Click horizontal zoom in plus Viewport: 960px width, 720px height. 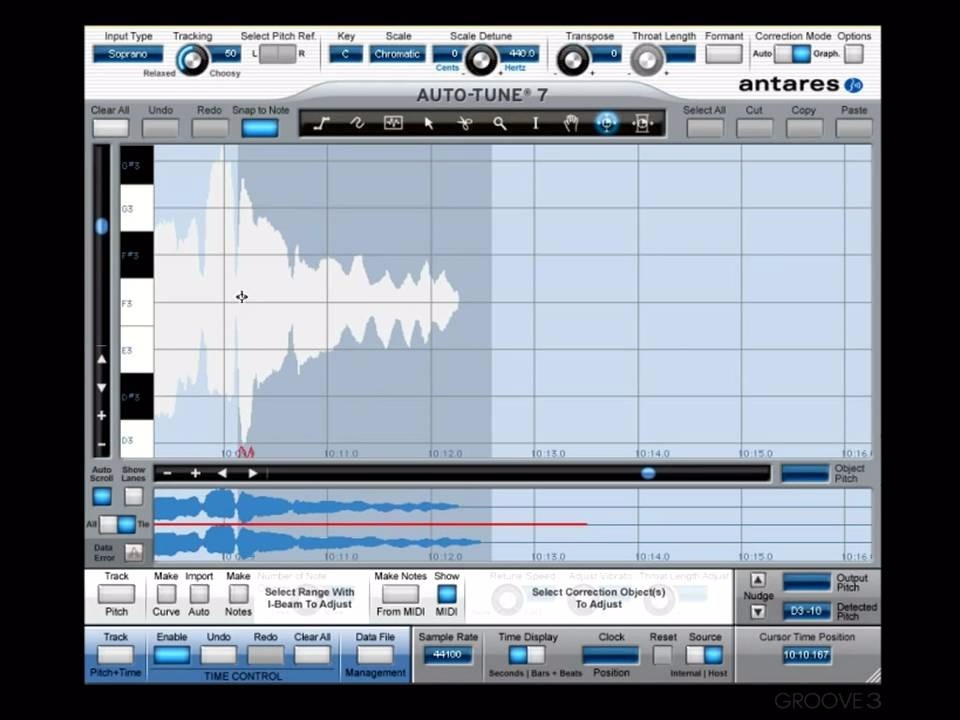coord(195,473)
